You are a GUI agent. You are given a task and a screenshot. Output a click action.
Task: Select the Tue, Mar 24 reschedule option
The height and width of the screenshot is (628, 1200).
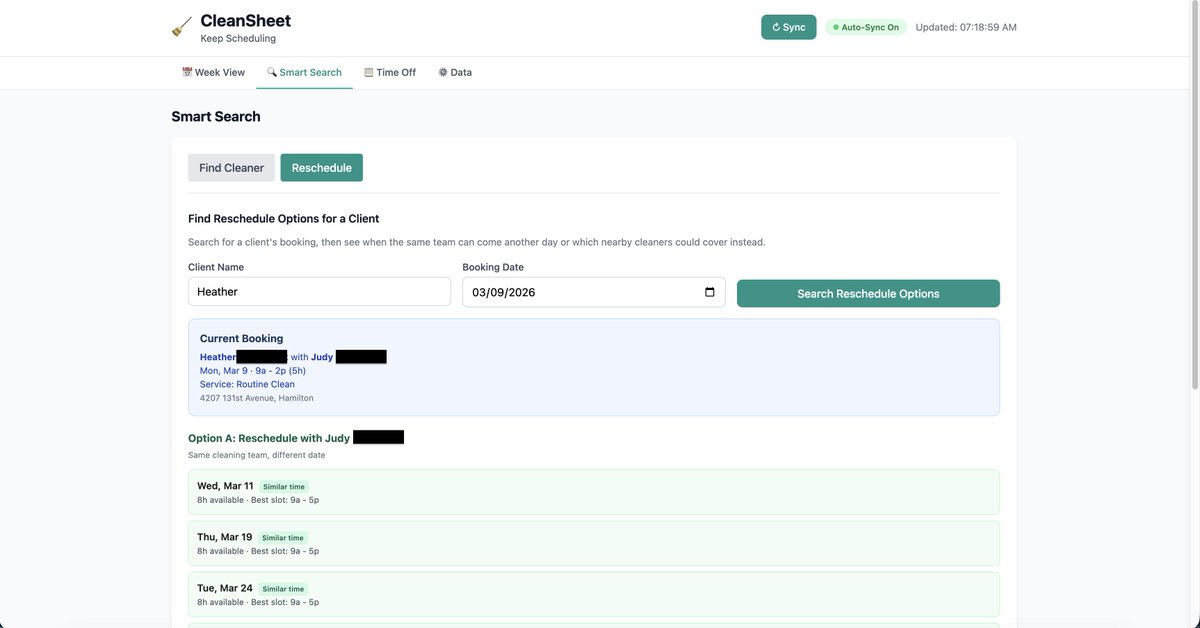tap(594, 594)
